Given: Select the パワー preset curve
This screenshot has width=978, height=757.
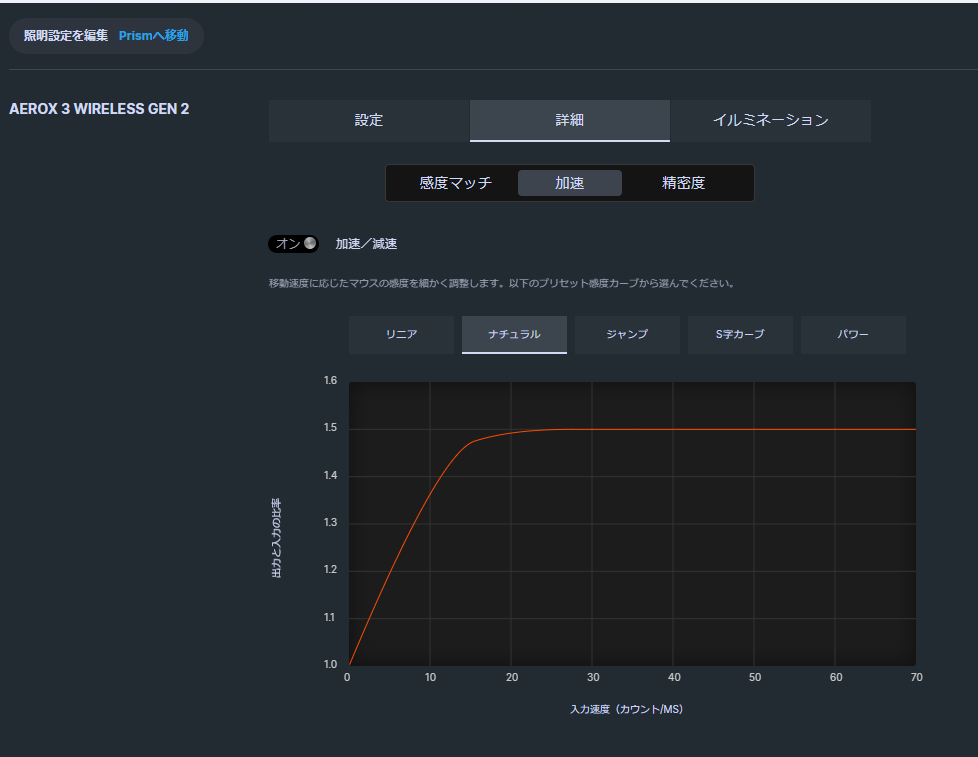Looking at the screenshot, I should coord(853,335).
